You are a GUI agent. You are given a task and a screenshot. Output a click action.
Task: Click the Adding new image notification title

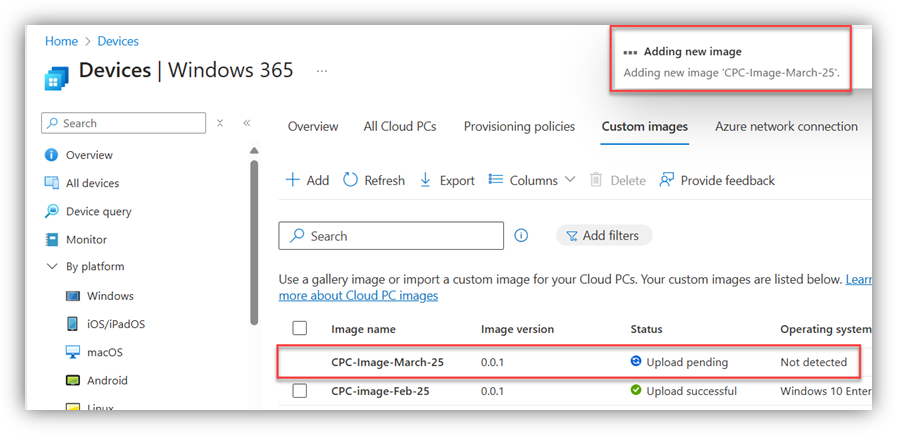[693, 52]
